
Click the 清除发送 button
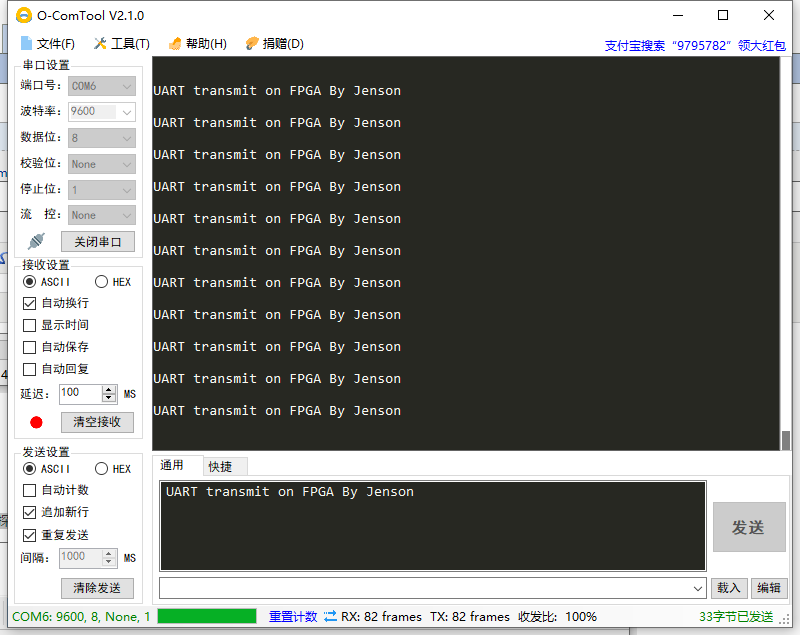click(x=97, y=588)
